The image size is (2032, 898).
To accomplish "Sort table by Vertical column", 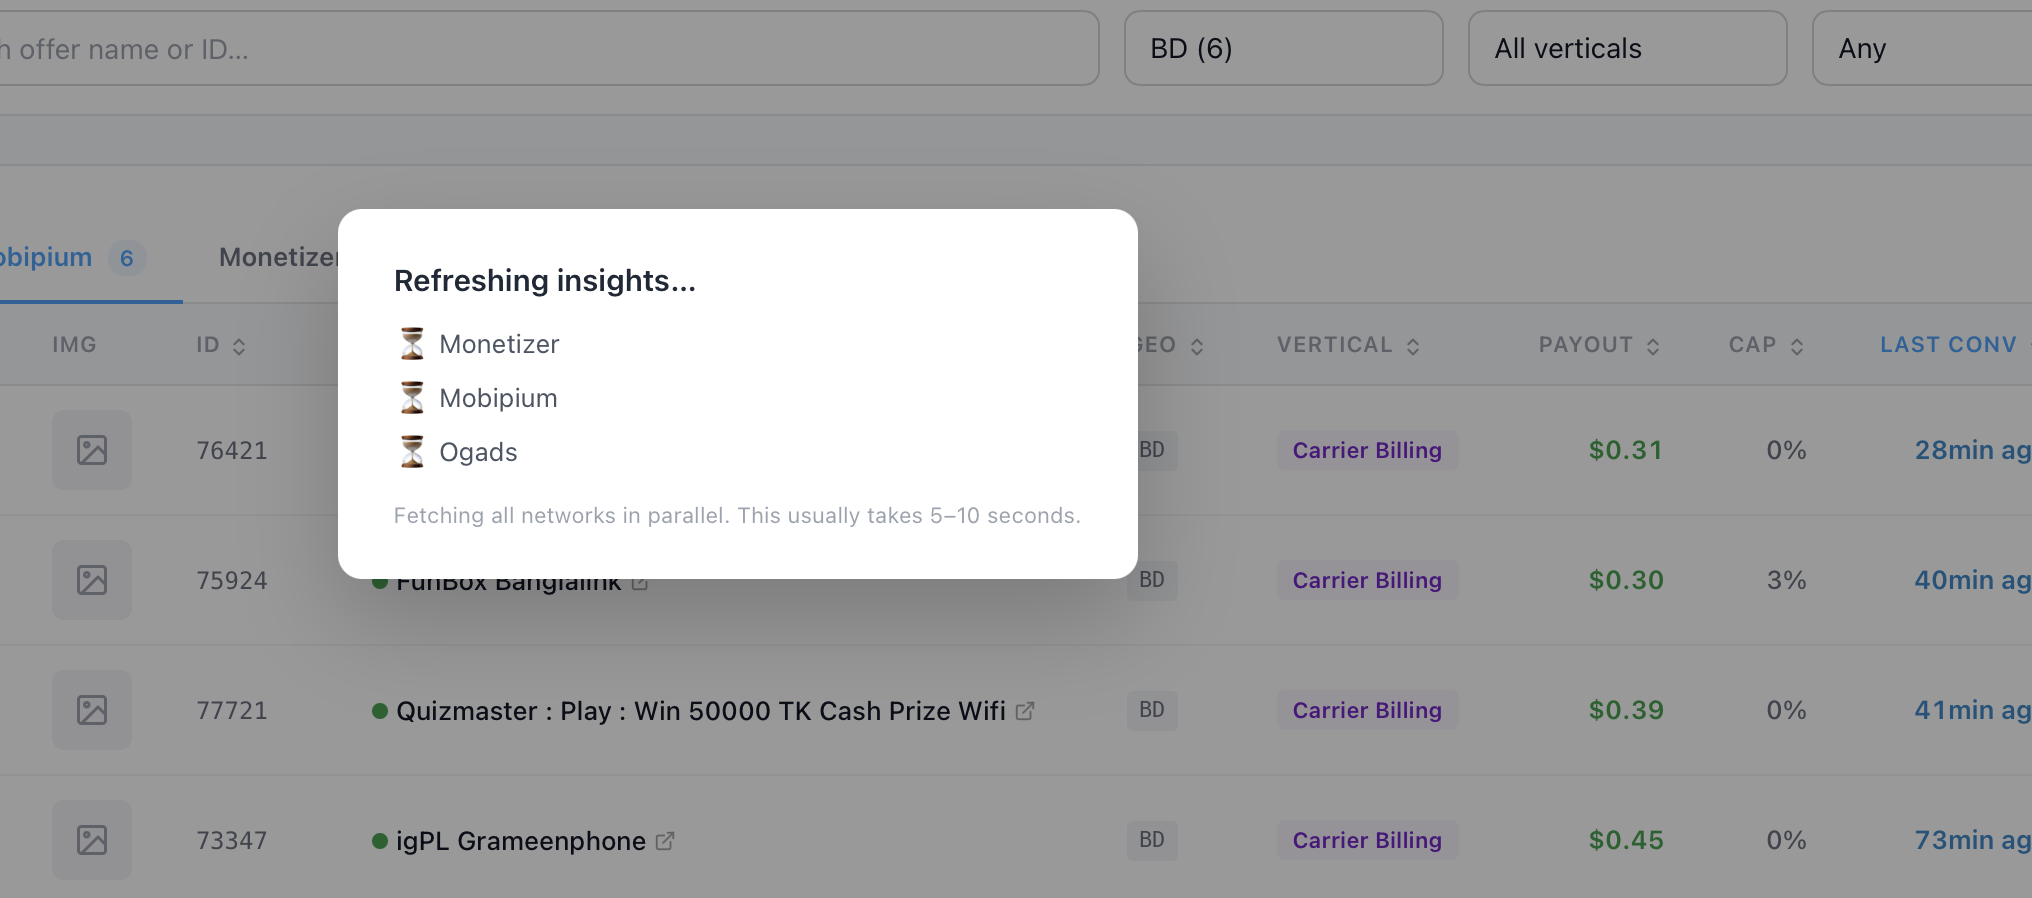I will pos(1348,345).
